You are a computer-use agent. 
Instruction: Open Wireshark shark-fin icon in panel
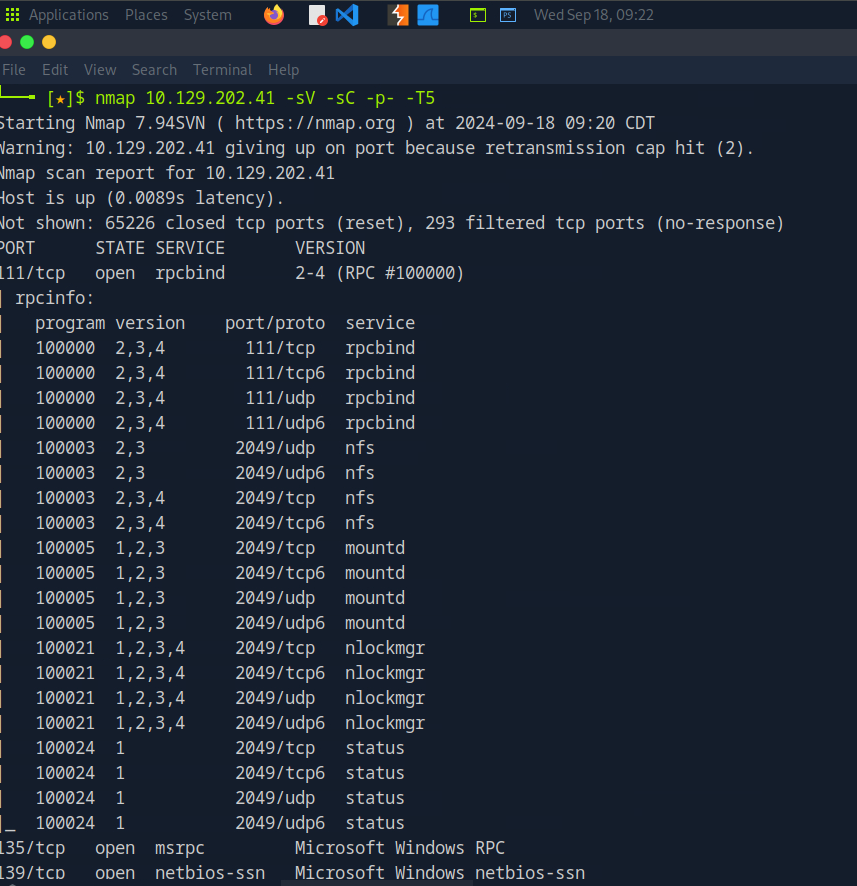(x=428, y=15)
